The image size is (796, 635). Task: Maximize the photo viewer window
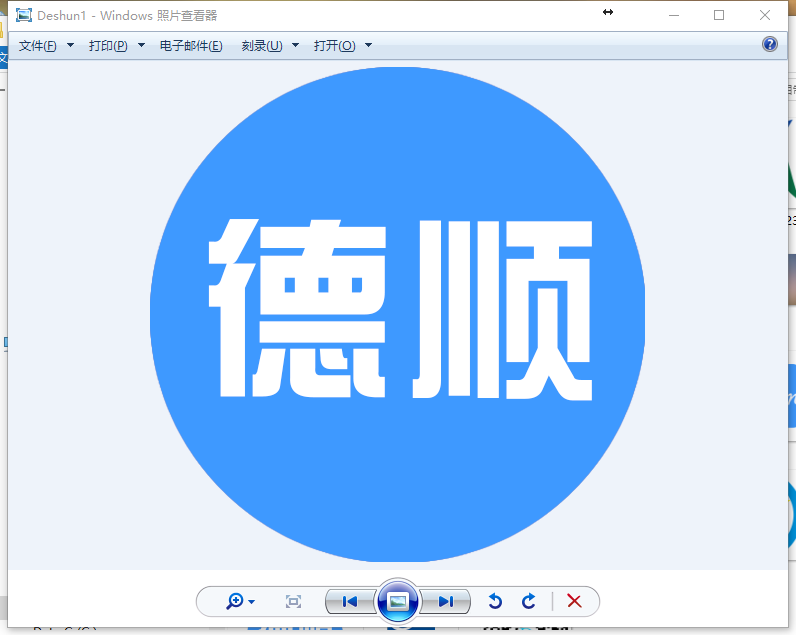[x=719, y=15]
